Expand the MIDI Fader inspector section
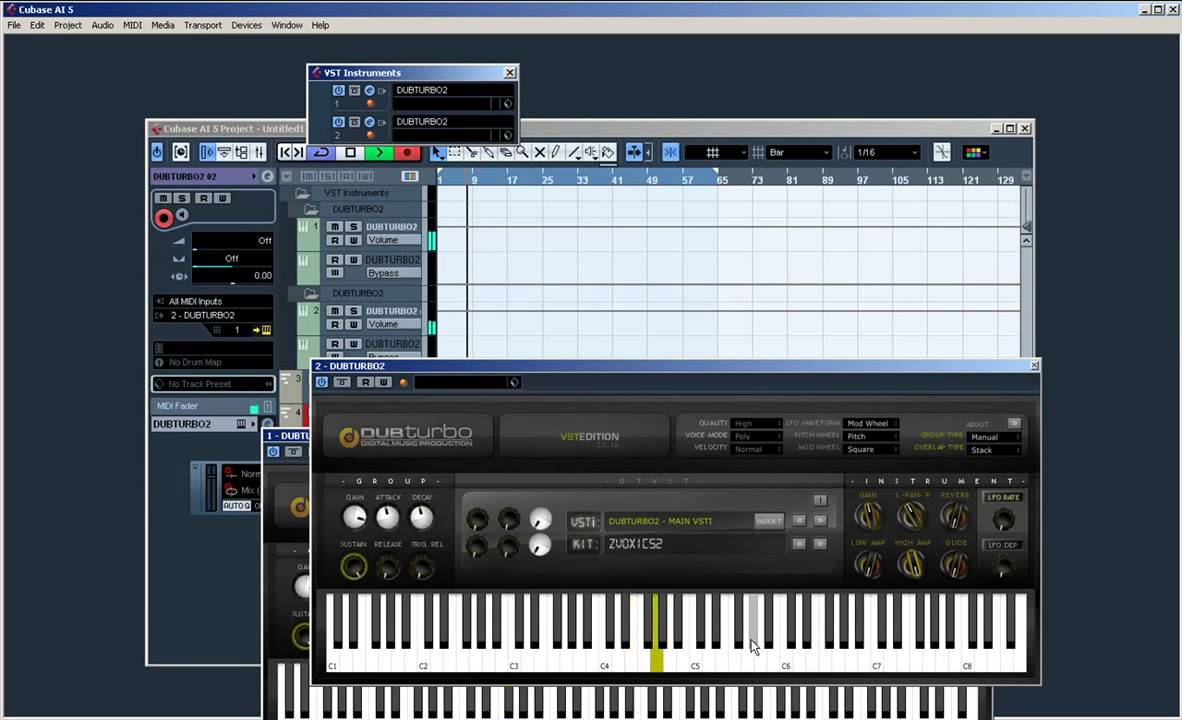Screen dimensions: 1182x720 click(213, 406)
